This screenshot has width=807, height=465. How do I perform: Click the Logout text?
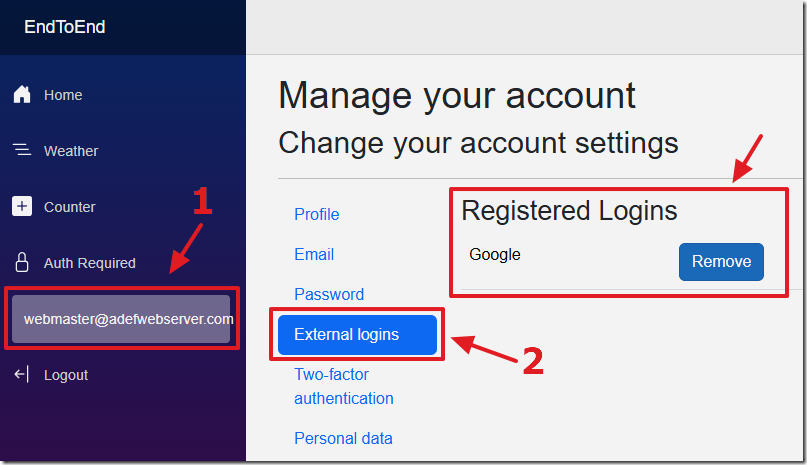tap(66, 375)
